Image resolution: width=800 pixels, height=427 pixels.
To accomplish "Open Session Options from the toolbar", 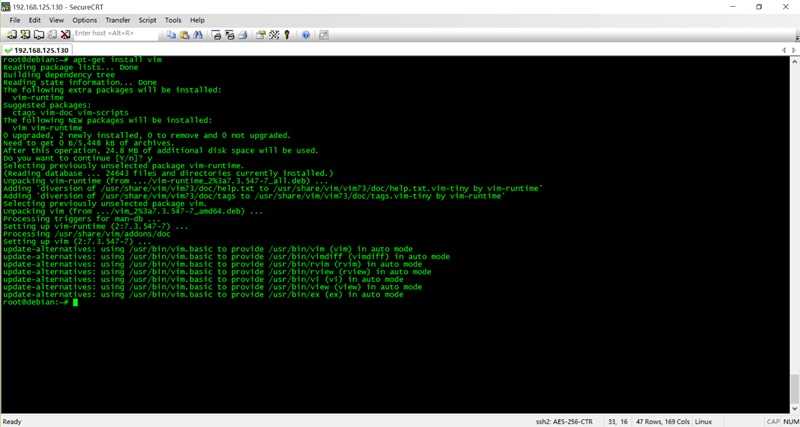I will (261, 35).
